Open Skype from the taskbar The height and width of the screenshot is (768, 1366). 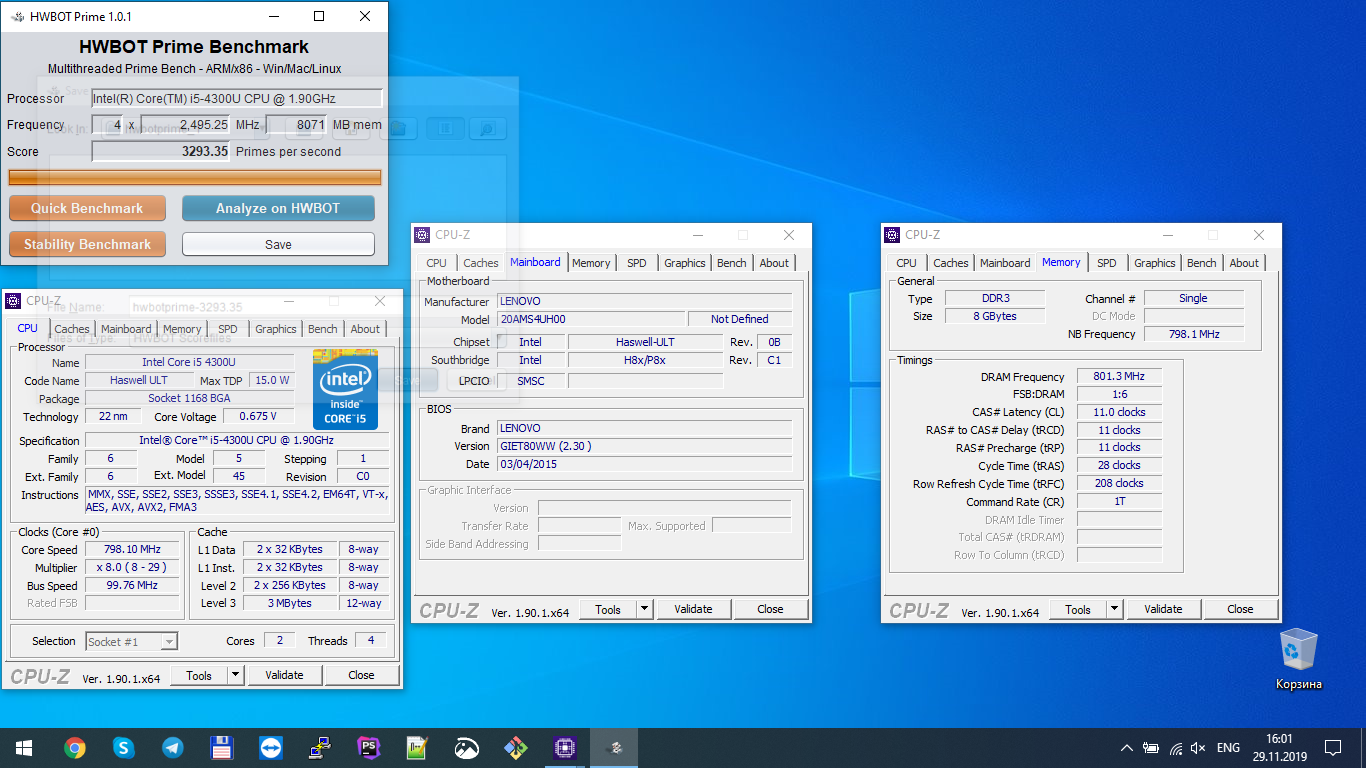click(123, 747)
